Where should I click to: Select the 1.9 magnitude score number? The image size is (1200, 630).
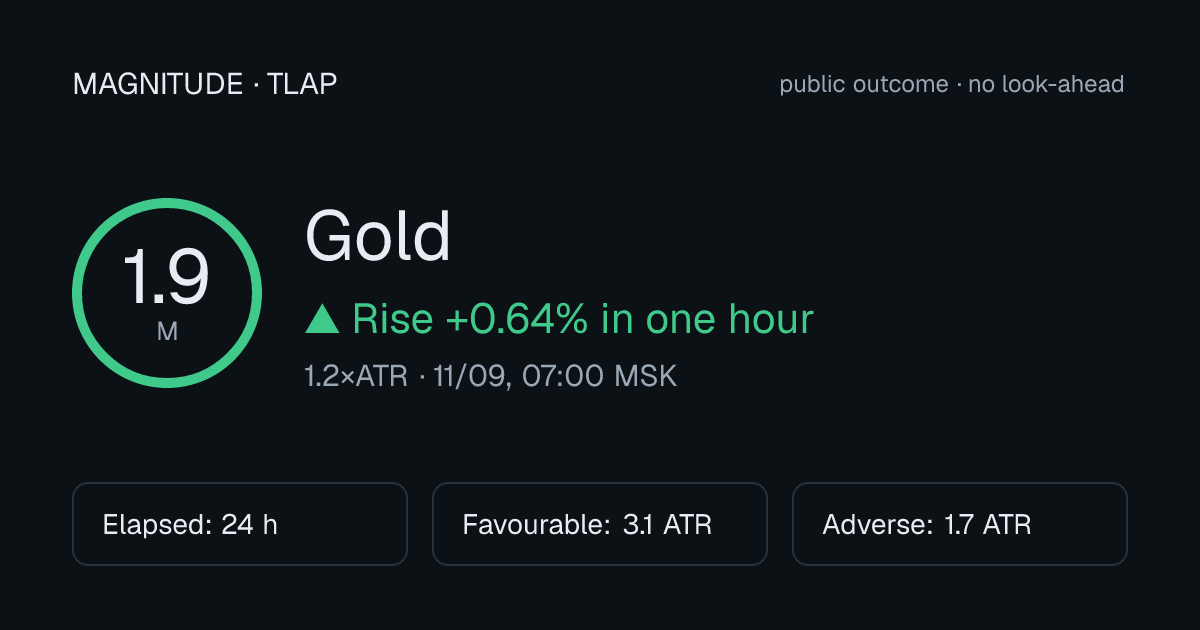pyautogui.click(x=166, y=277)
